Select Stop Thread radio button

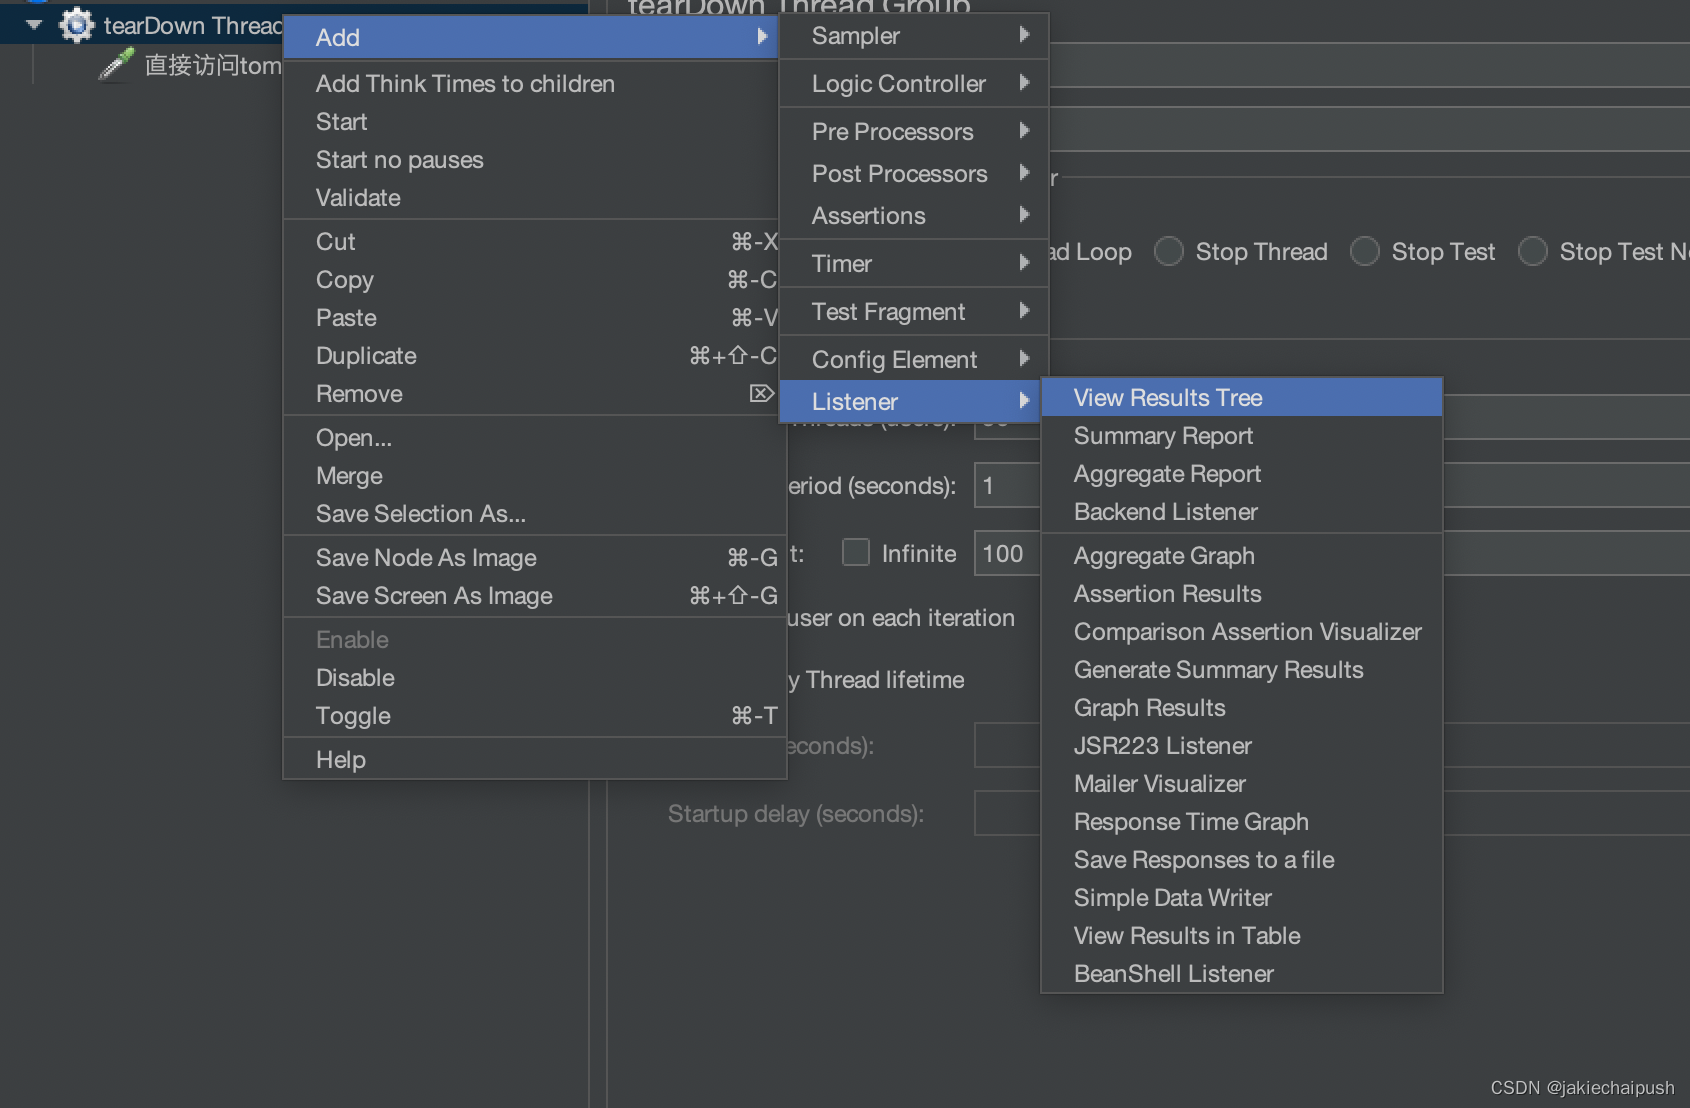tap(1169, 251)
